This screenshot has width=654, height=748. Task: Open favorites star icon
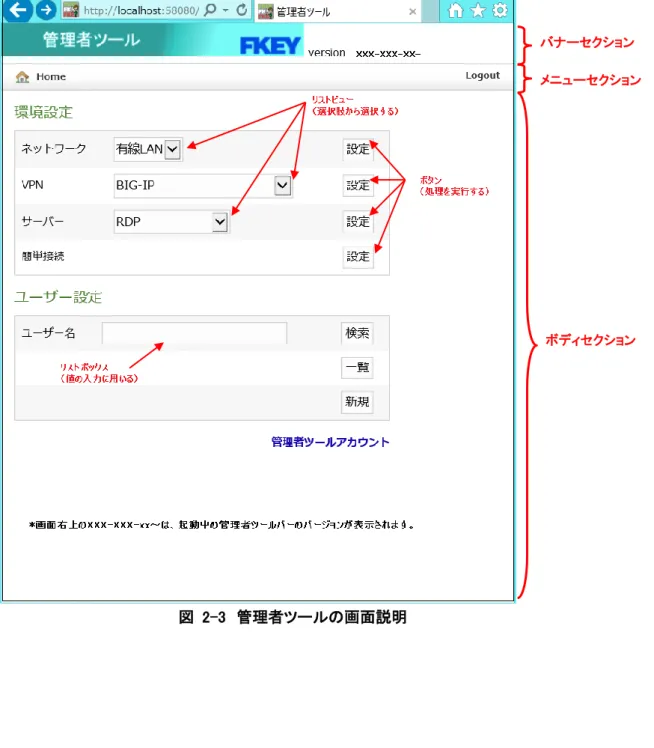tap(478, 10)
